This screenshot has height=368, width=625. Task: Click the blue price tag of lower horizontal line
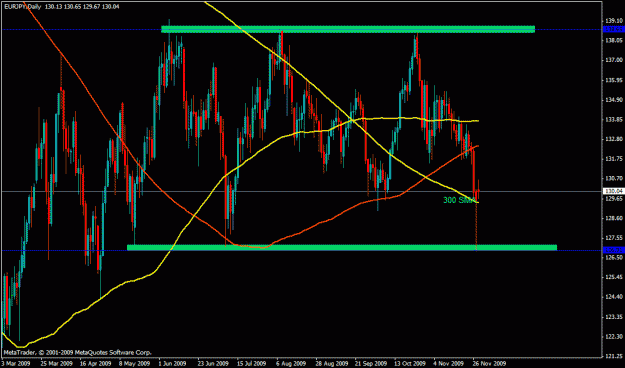(x=614, y=250)
